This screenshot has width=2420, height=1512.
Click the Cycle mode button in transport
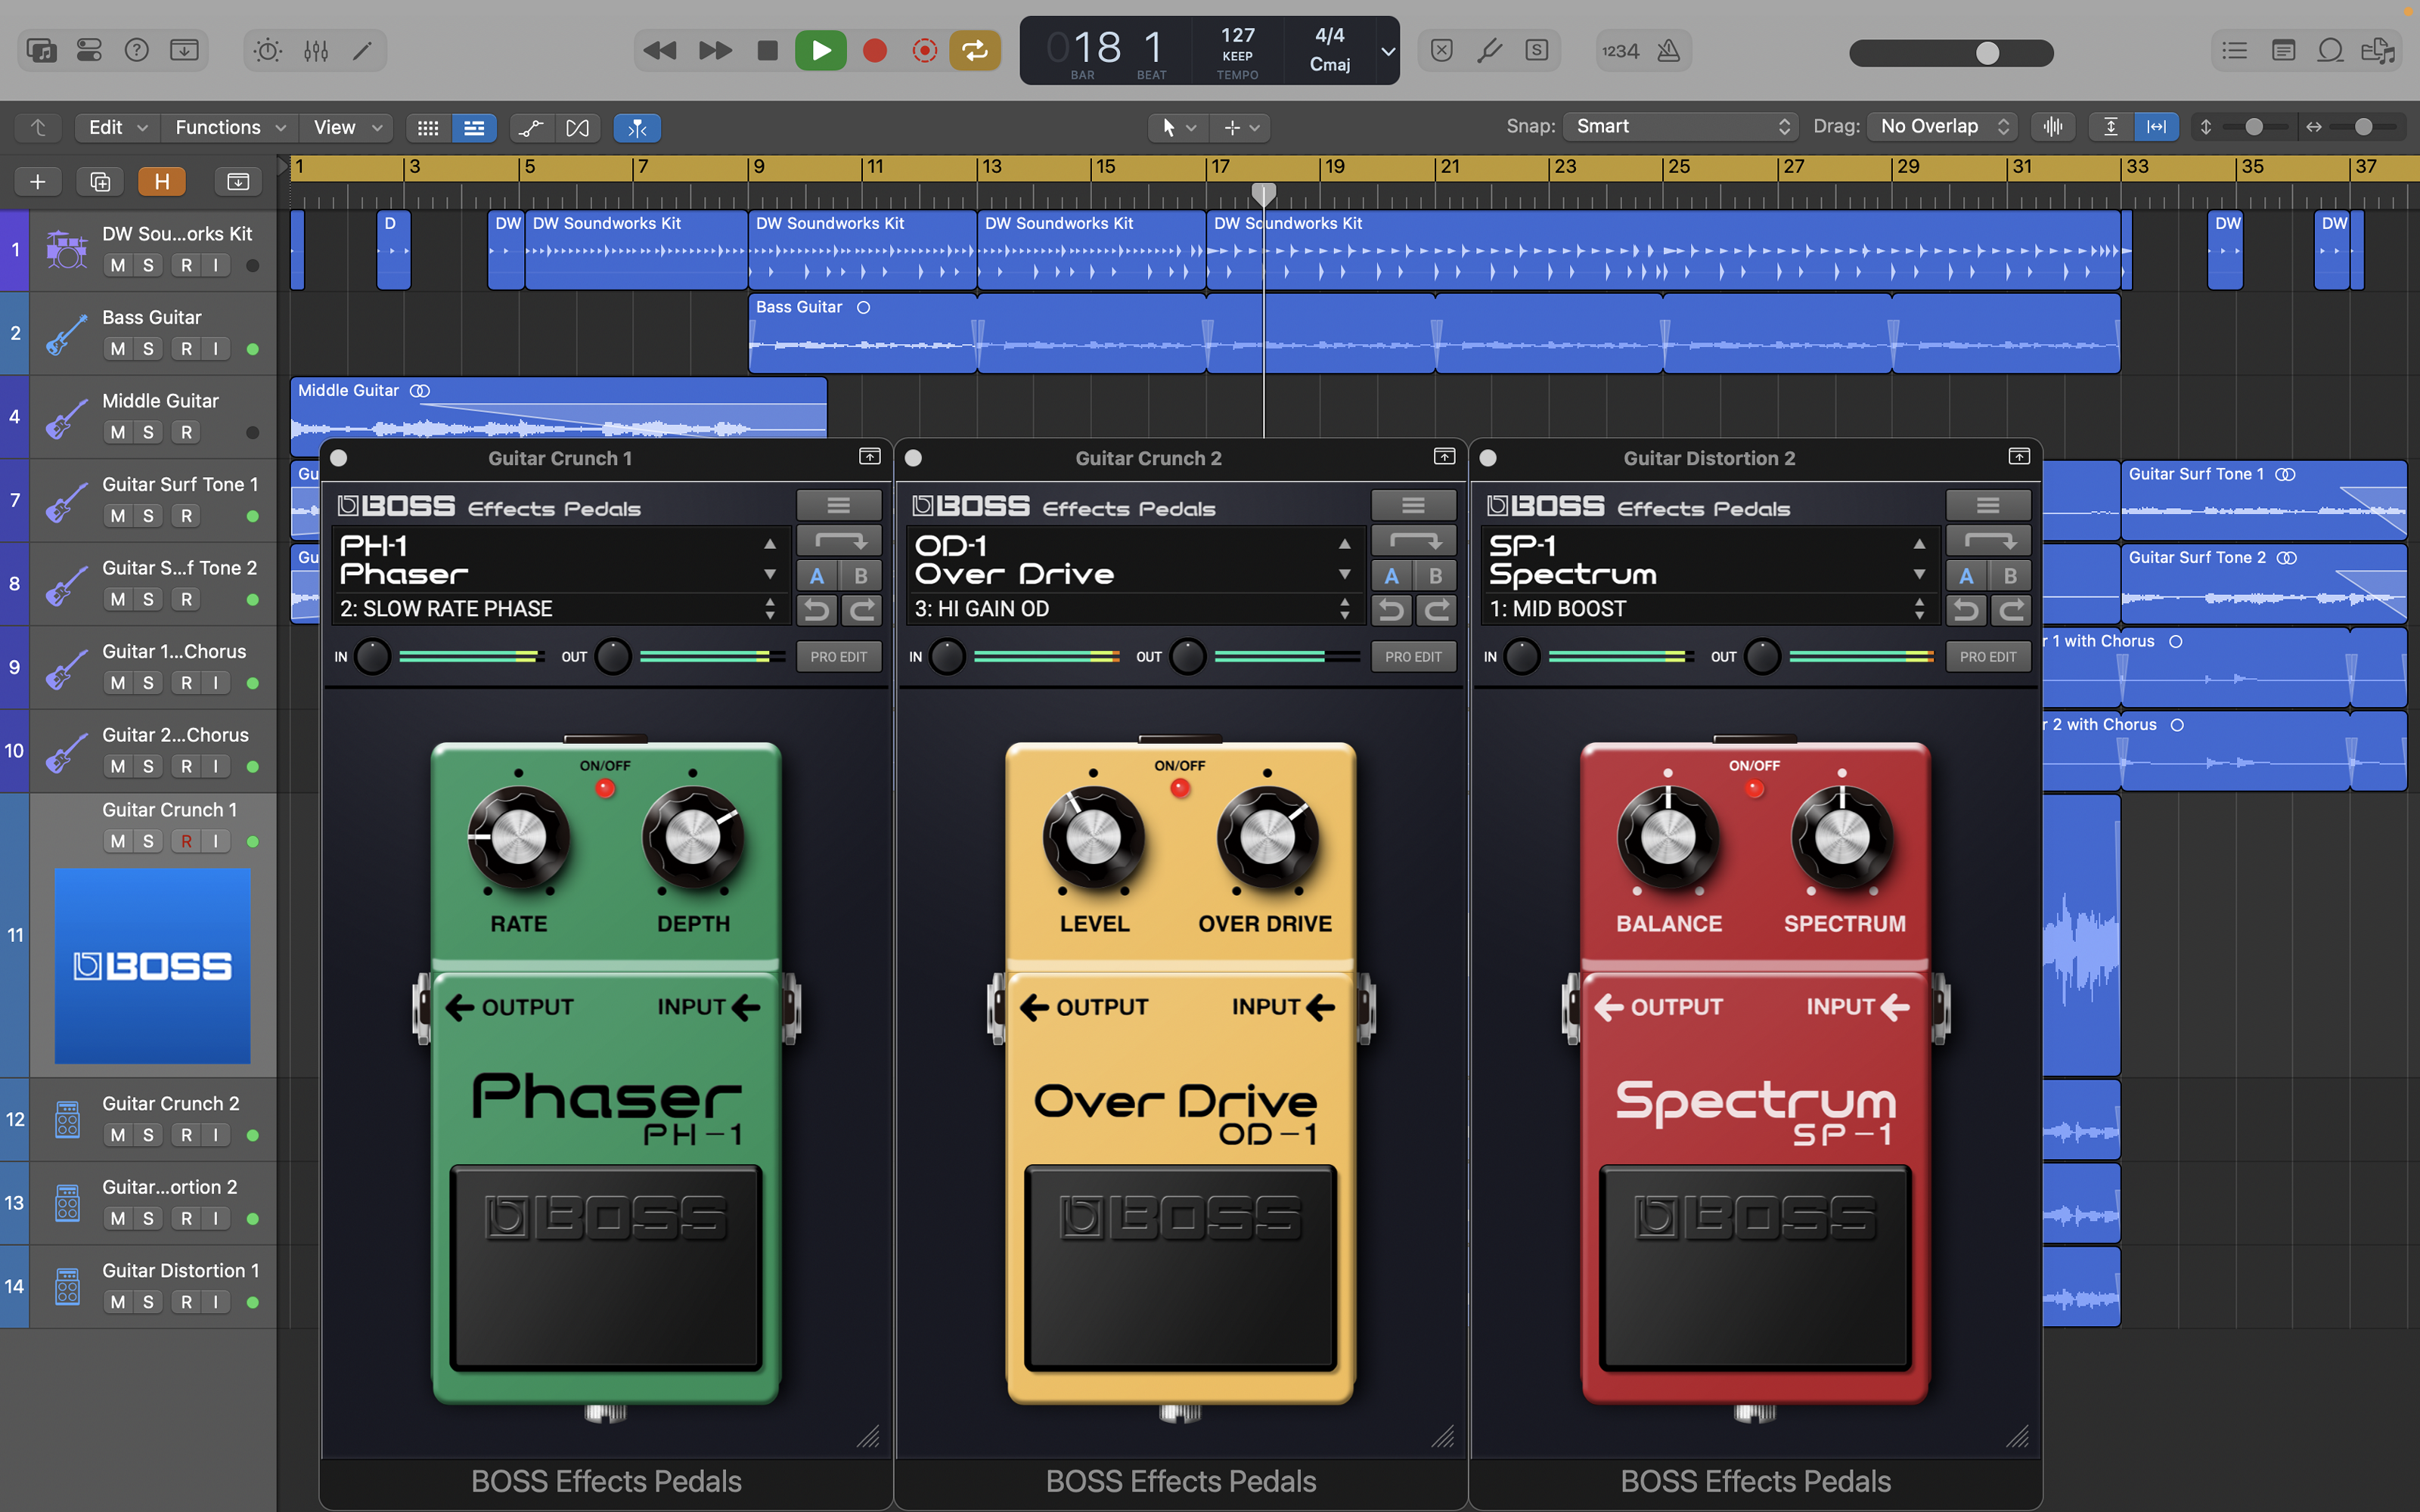click(x=974, y=50)
